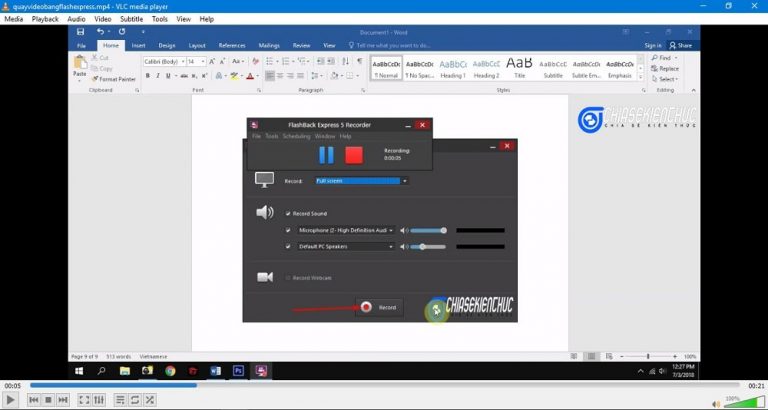Click on the VLC seek bar
Screen dimensions: 768x410
coord(384,386)
